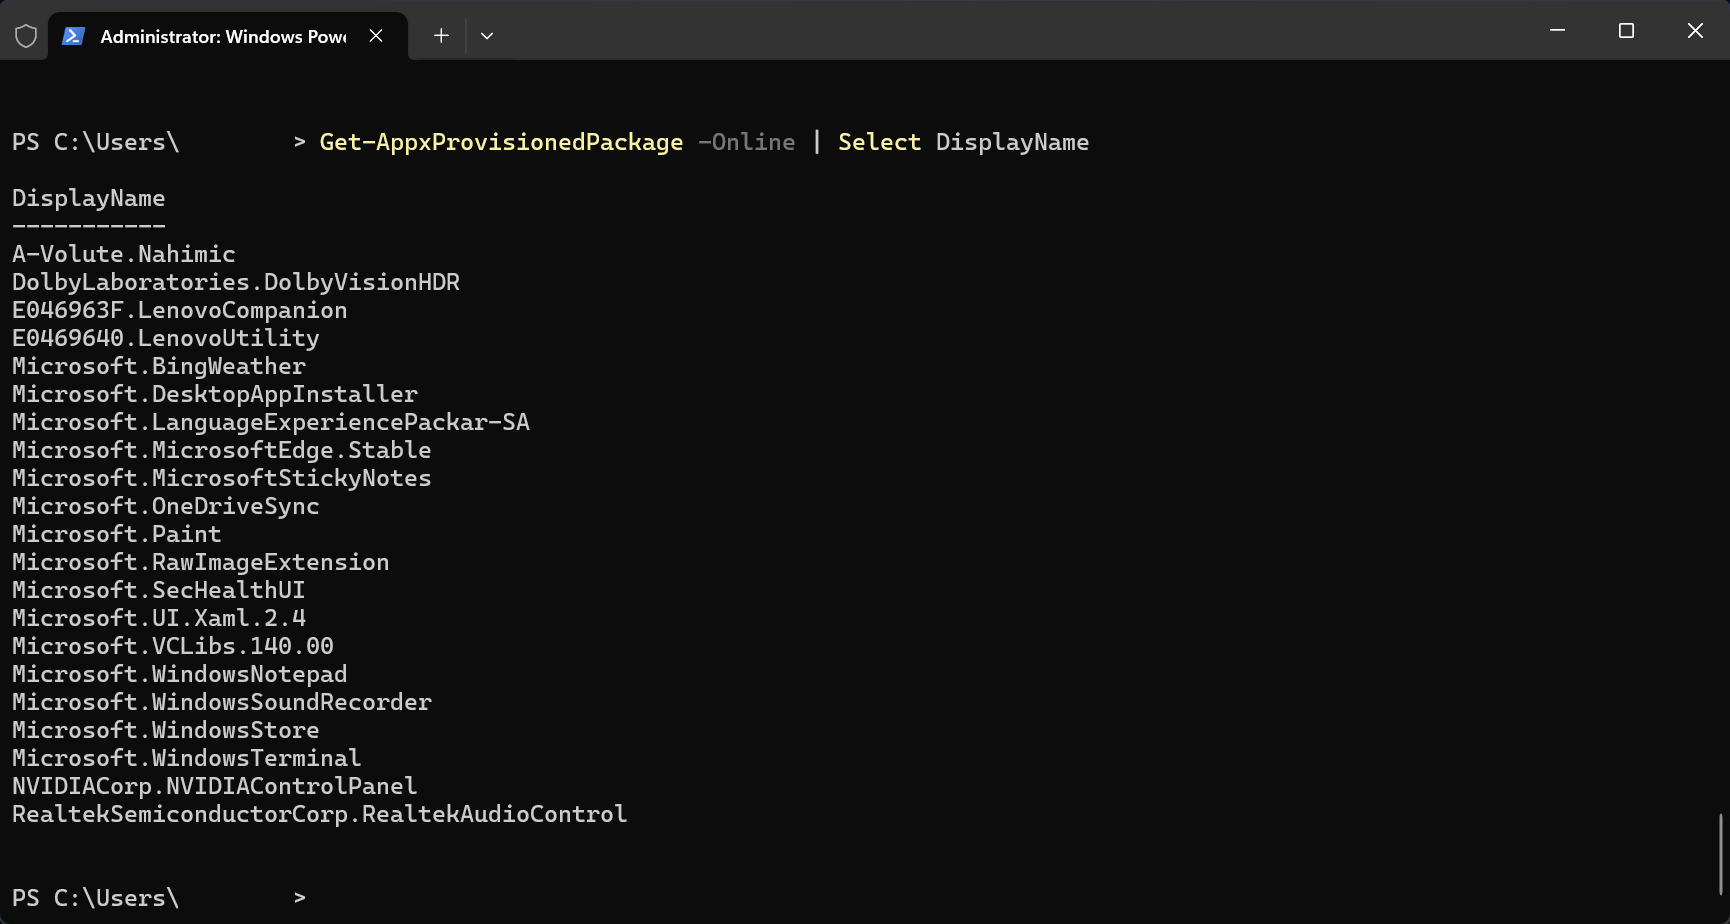Click the E046963F.LenovoCompanion line

(180, 310)
